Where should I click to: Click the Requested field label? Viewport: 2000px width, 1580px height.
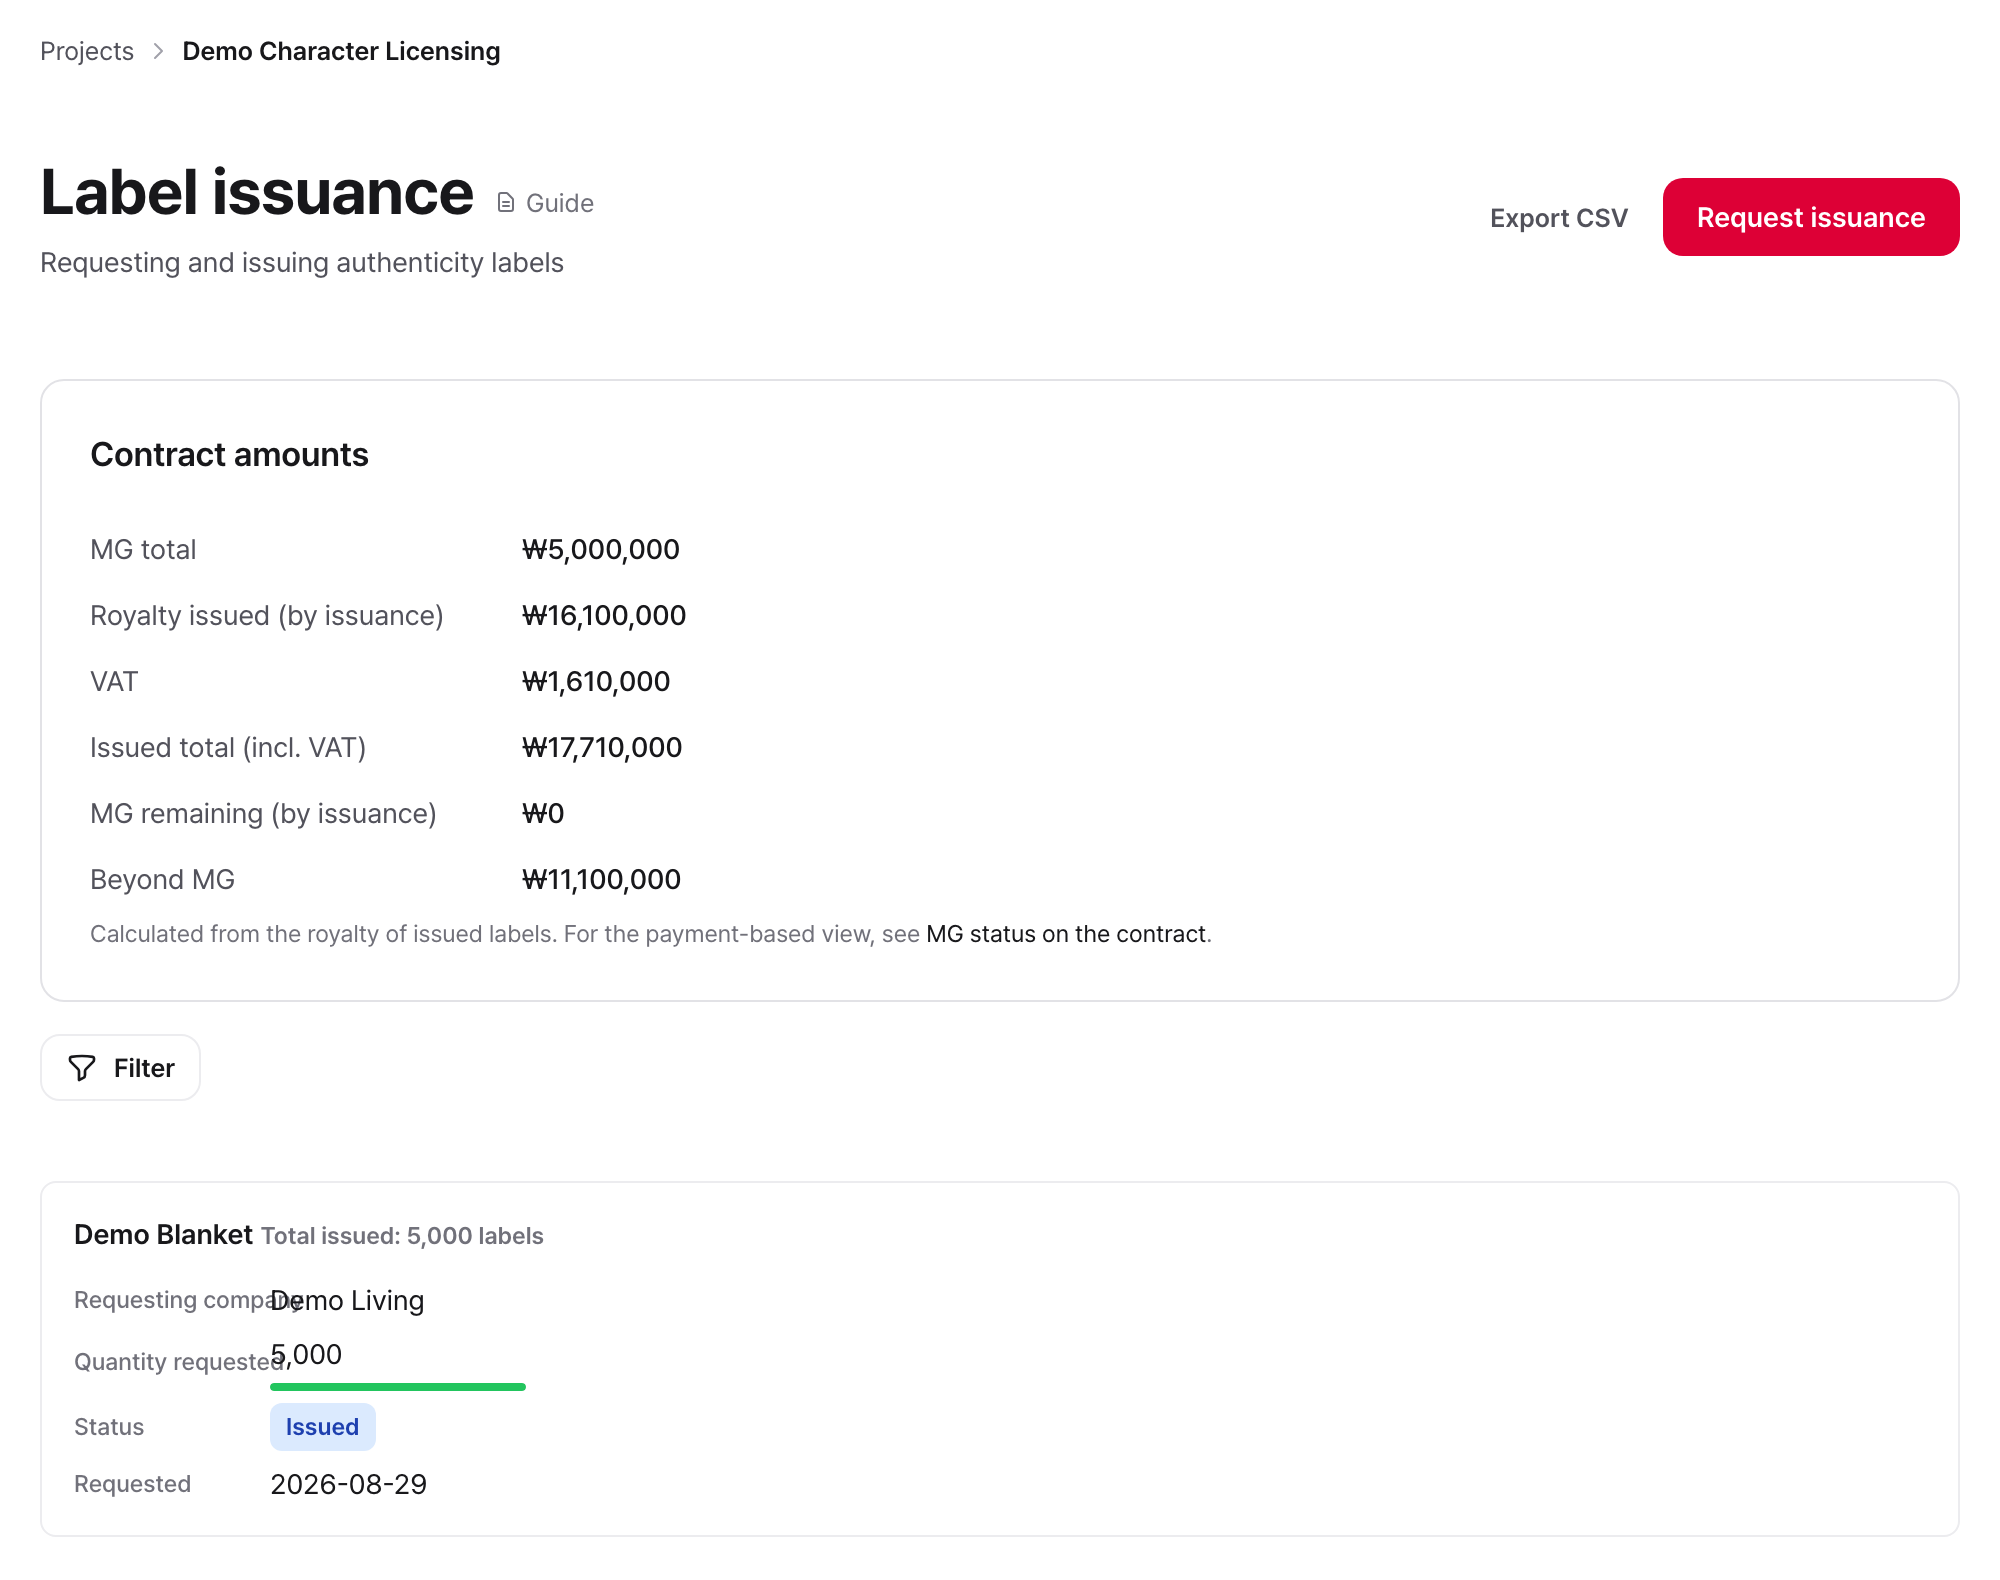click(132, 1484)
